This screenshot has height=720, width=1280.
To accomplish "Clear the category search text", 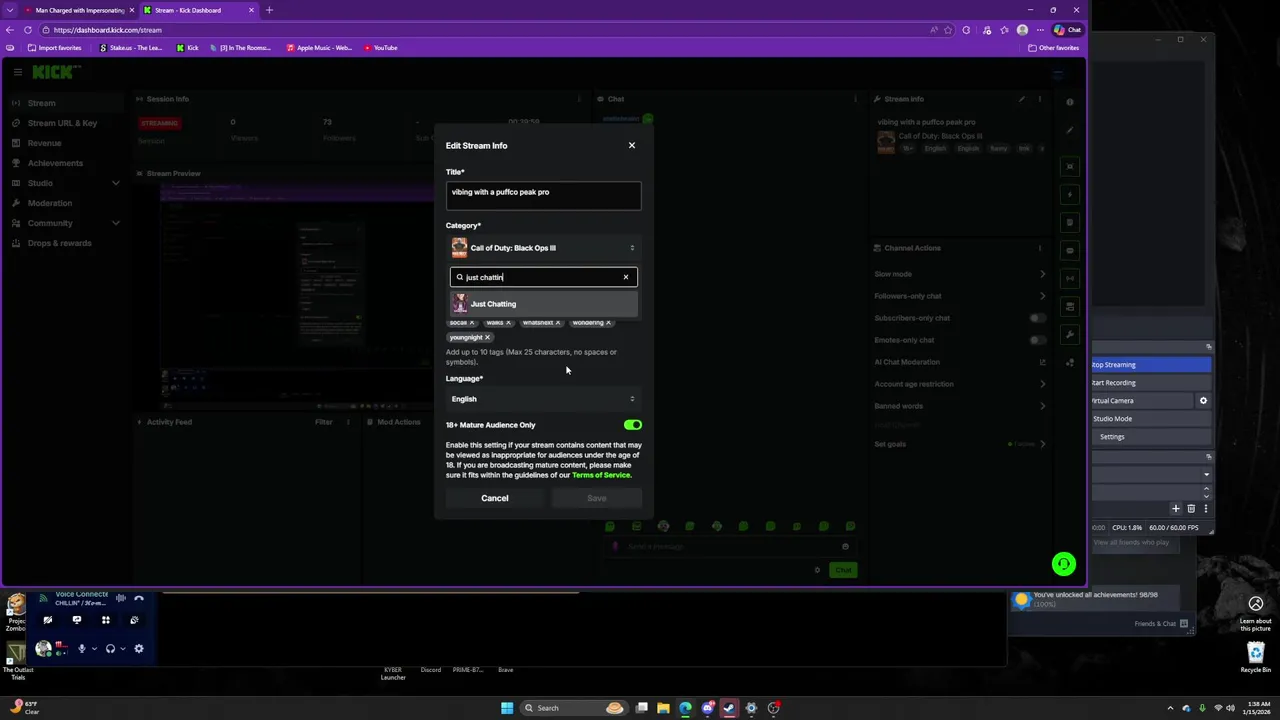I will [x=626, y=277].
